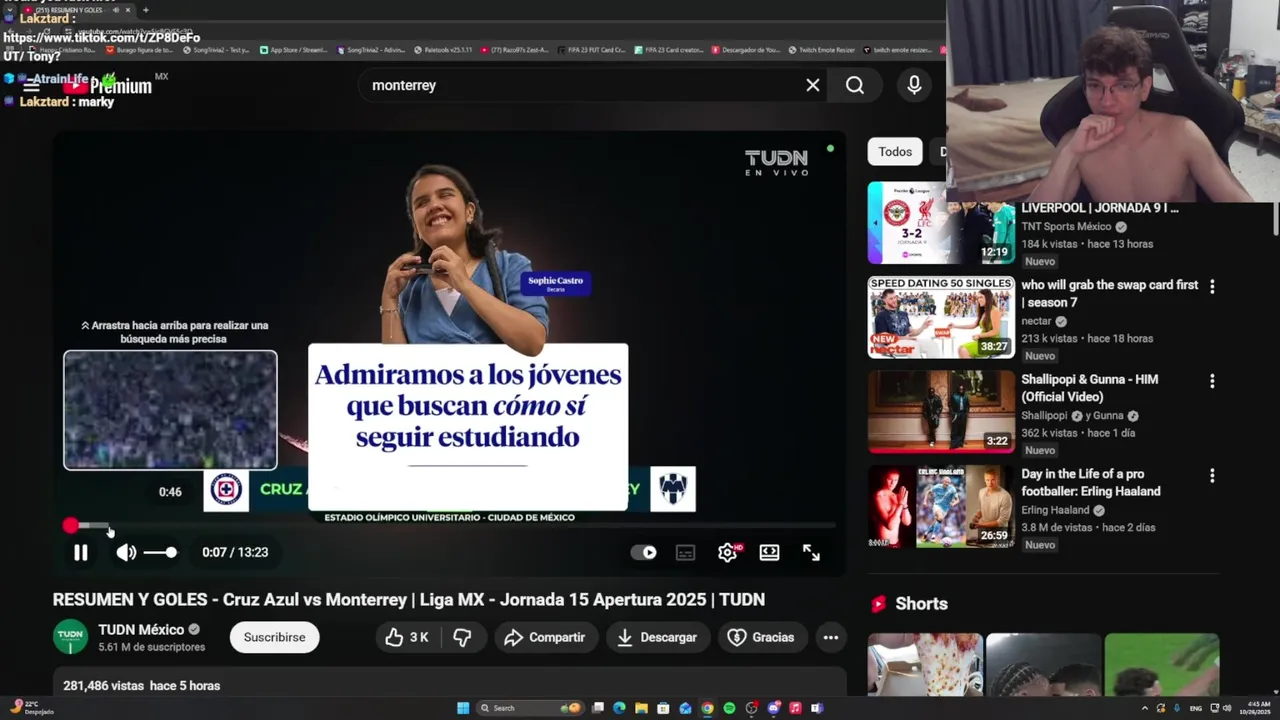
Task: Adjust the volume slider knob
Action: tap(171, 552)
